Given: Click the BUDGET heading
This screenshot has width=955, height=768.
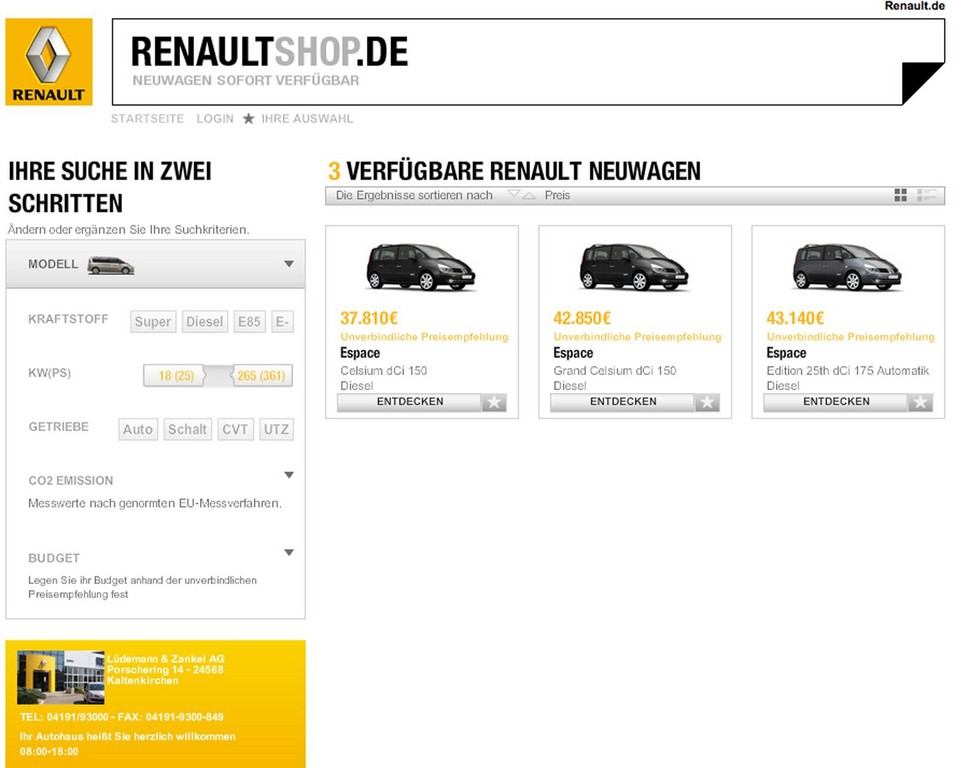Looking at the screenshot, I should [x=54, y=558].
